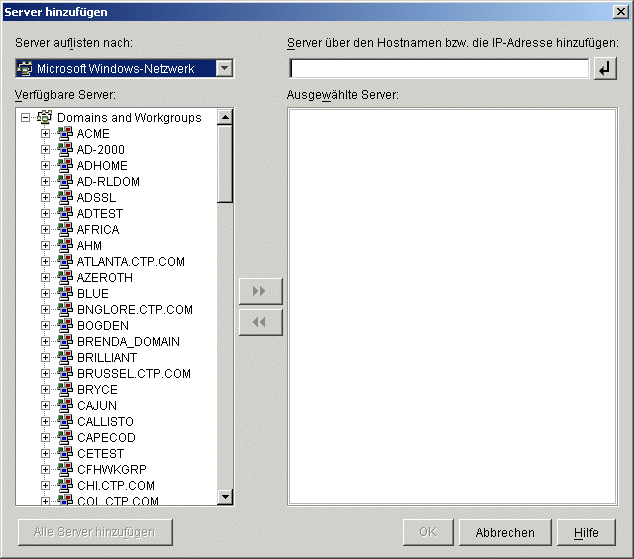Select the AZEROTH entry text
The image size is (634, 559).
tap(104, 277)
